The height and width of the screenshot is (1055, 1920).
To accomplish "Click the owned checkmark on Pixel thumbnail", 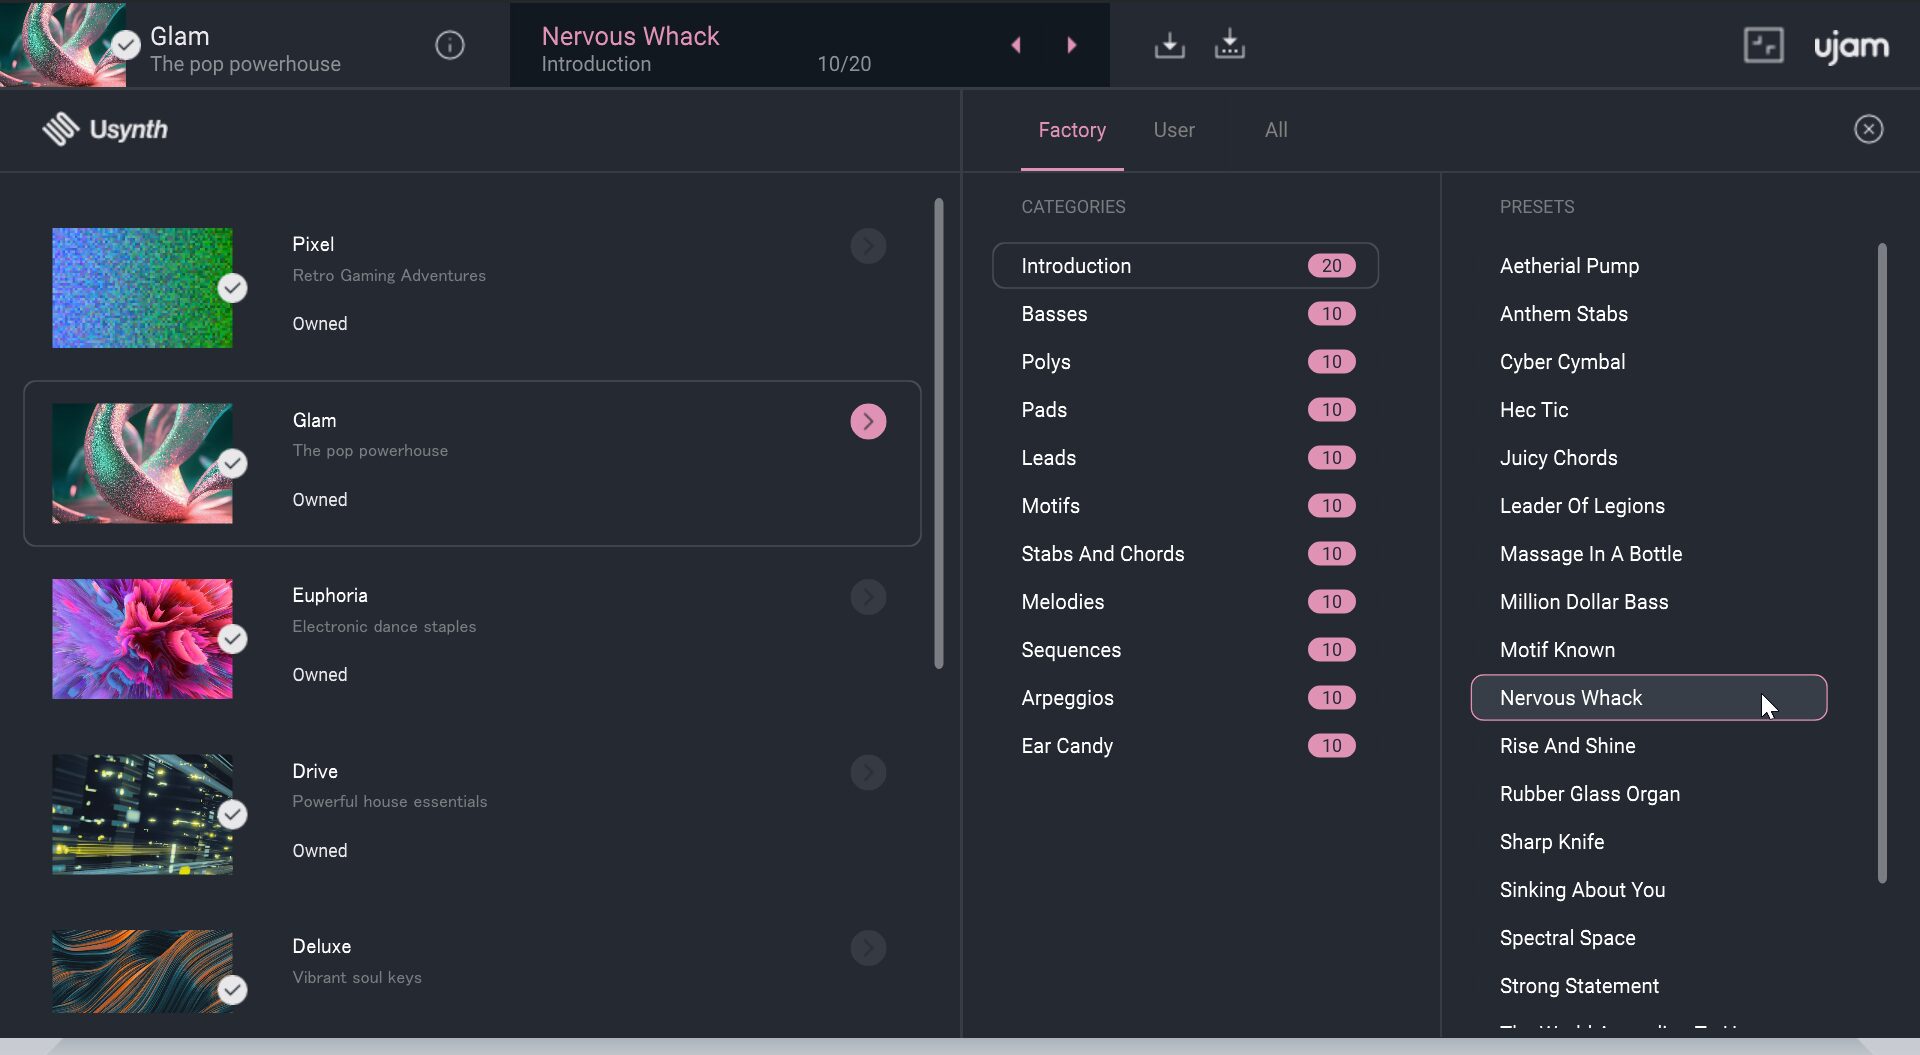I will coord(233,288).
